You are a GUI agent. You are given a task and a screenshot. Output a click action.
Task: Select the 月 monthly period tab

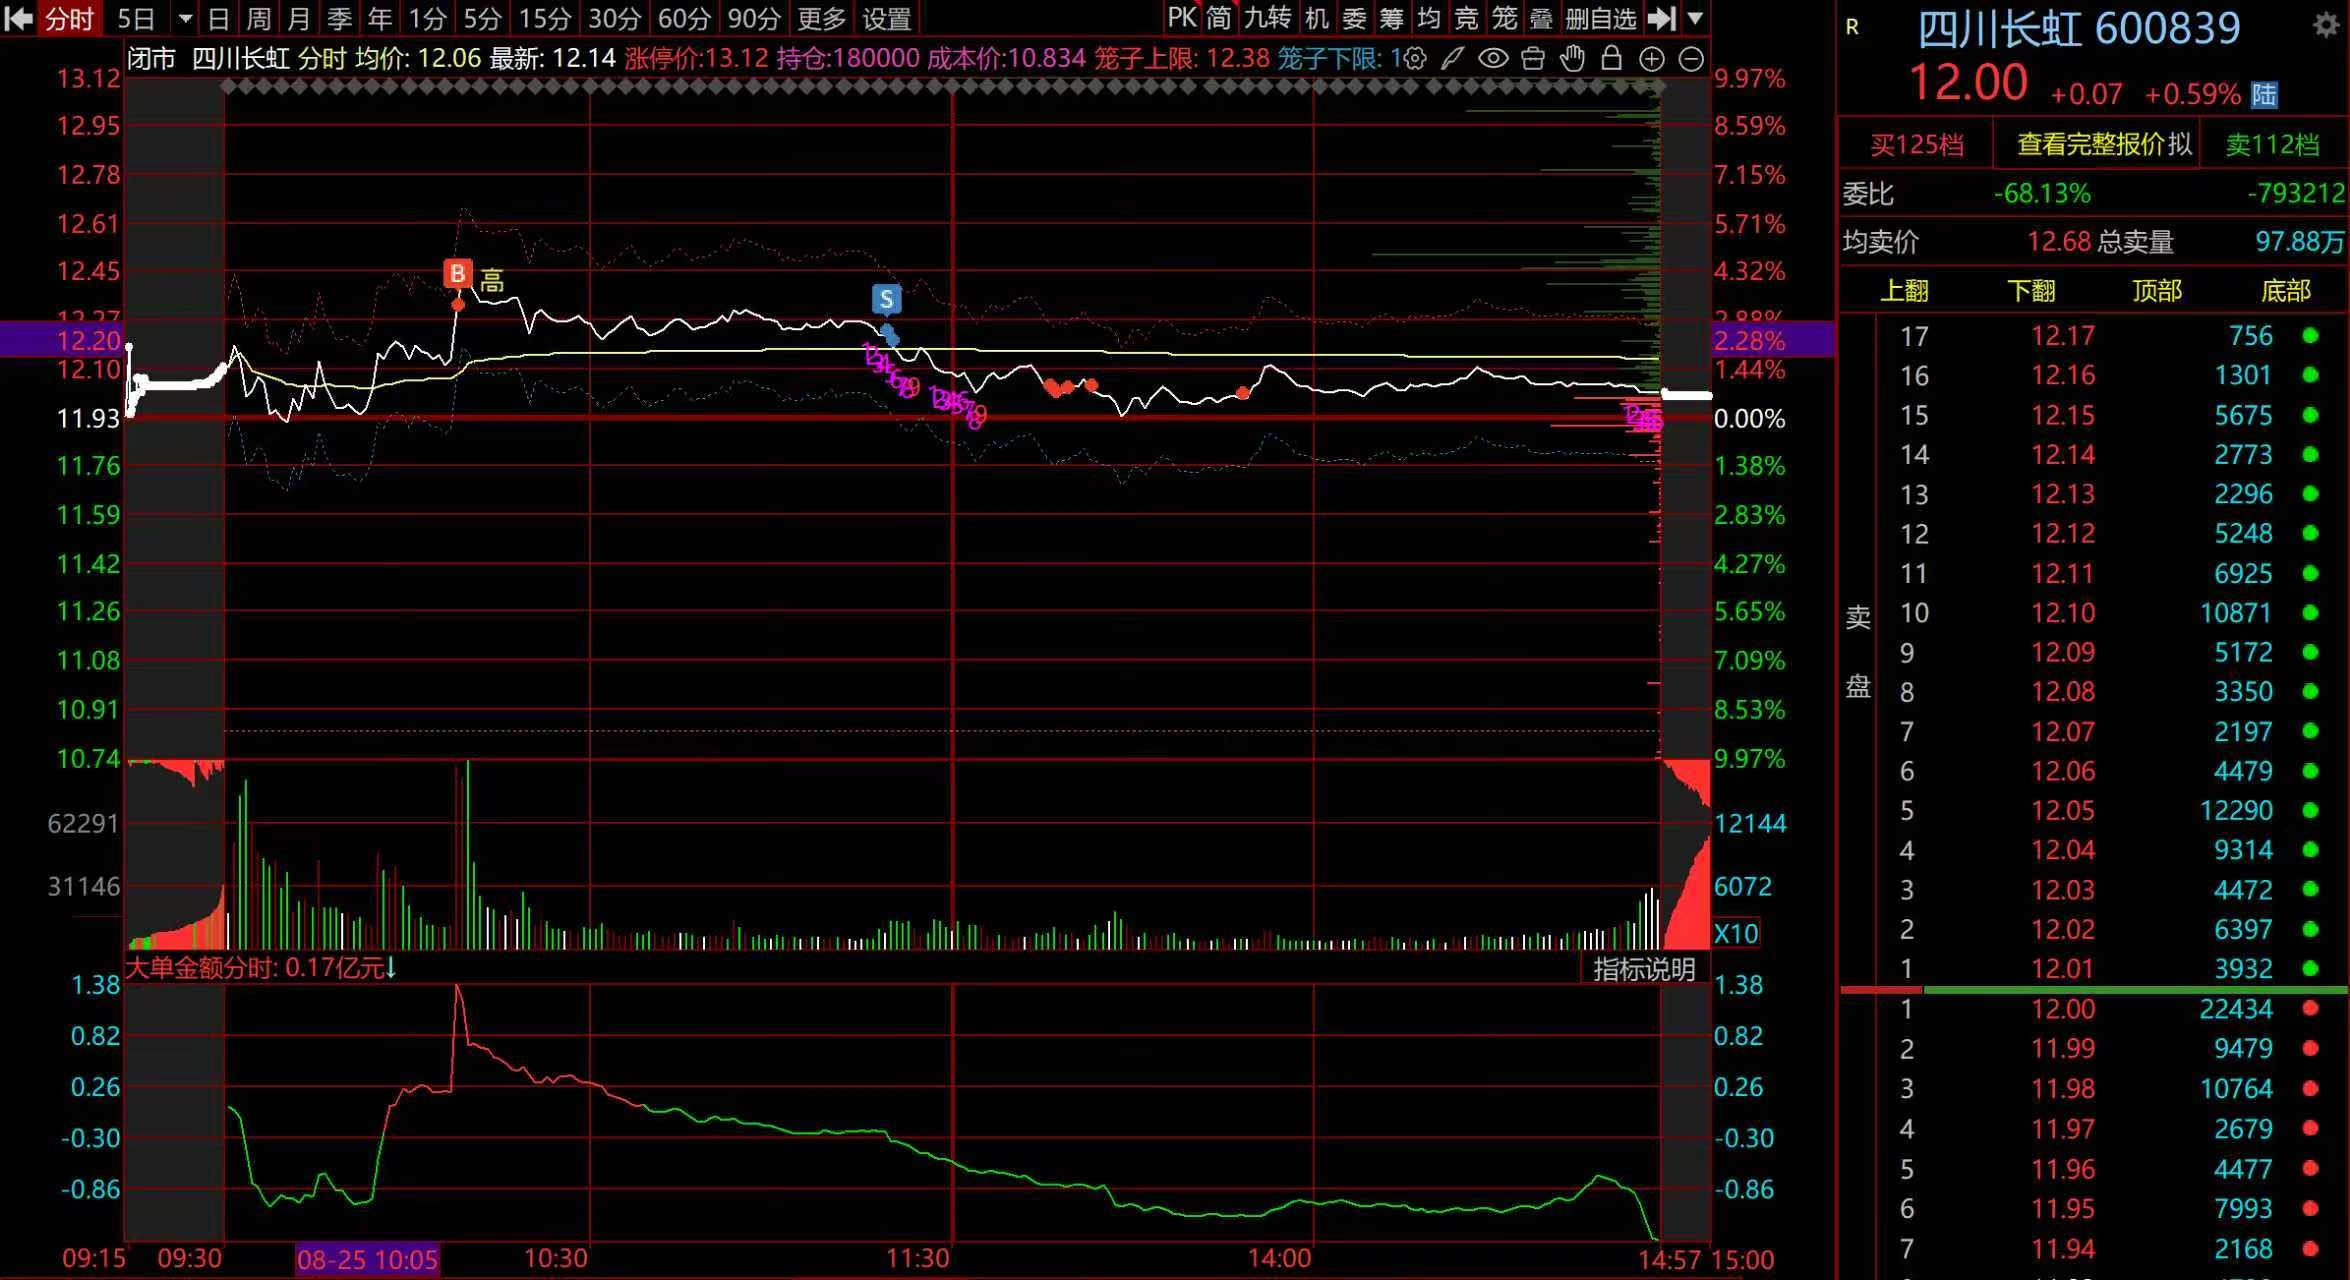299,19
